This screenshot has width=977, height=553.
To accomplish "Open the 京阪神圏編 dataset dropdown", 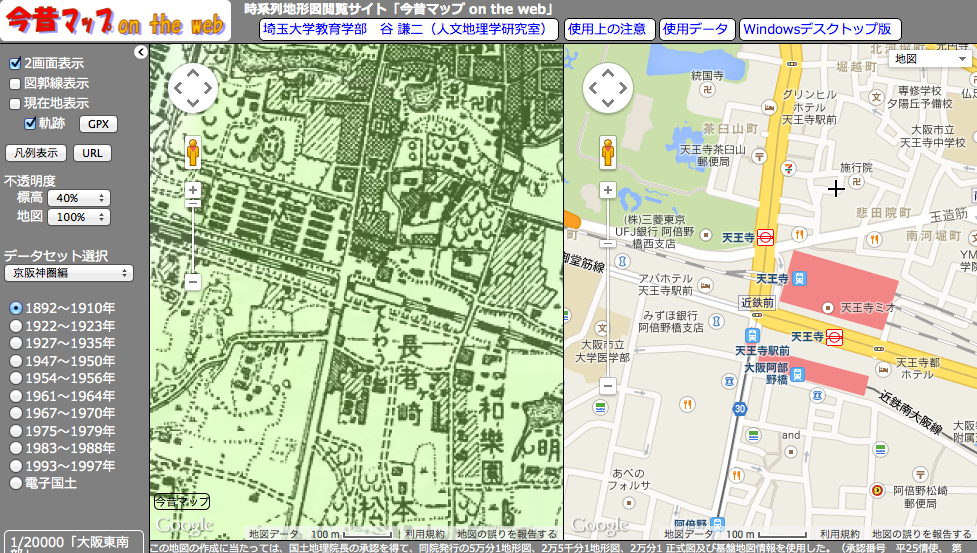I will pos(69,273).
